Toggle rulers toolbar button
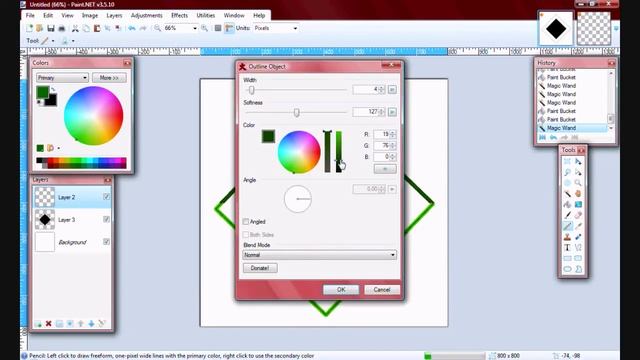Screen dimensions: 640x360 (229, 28)
